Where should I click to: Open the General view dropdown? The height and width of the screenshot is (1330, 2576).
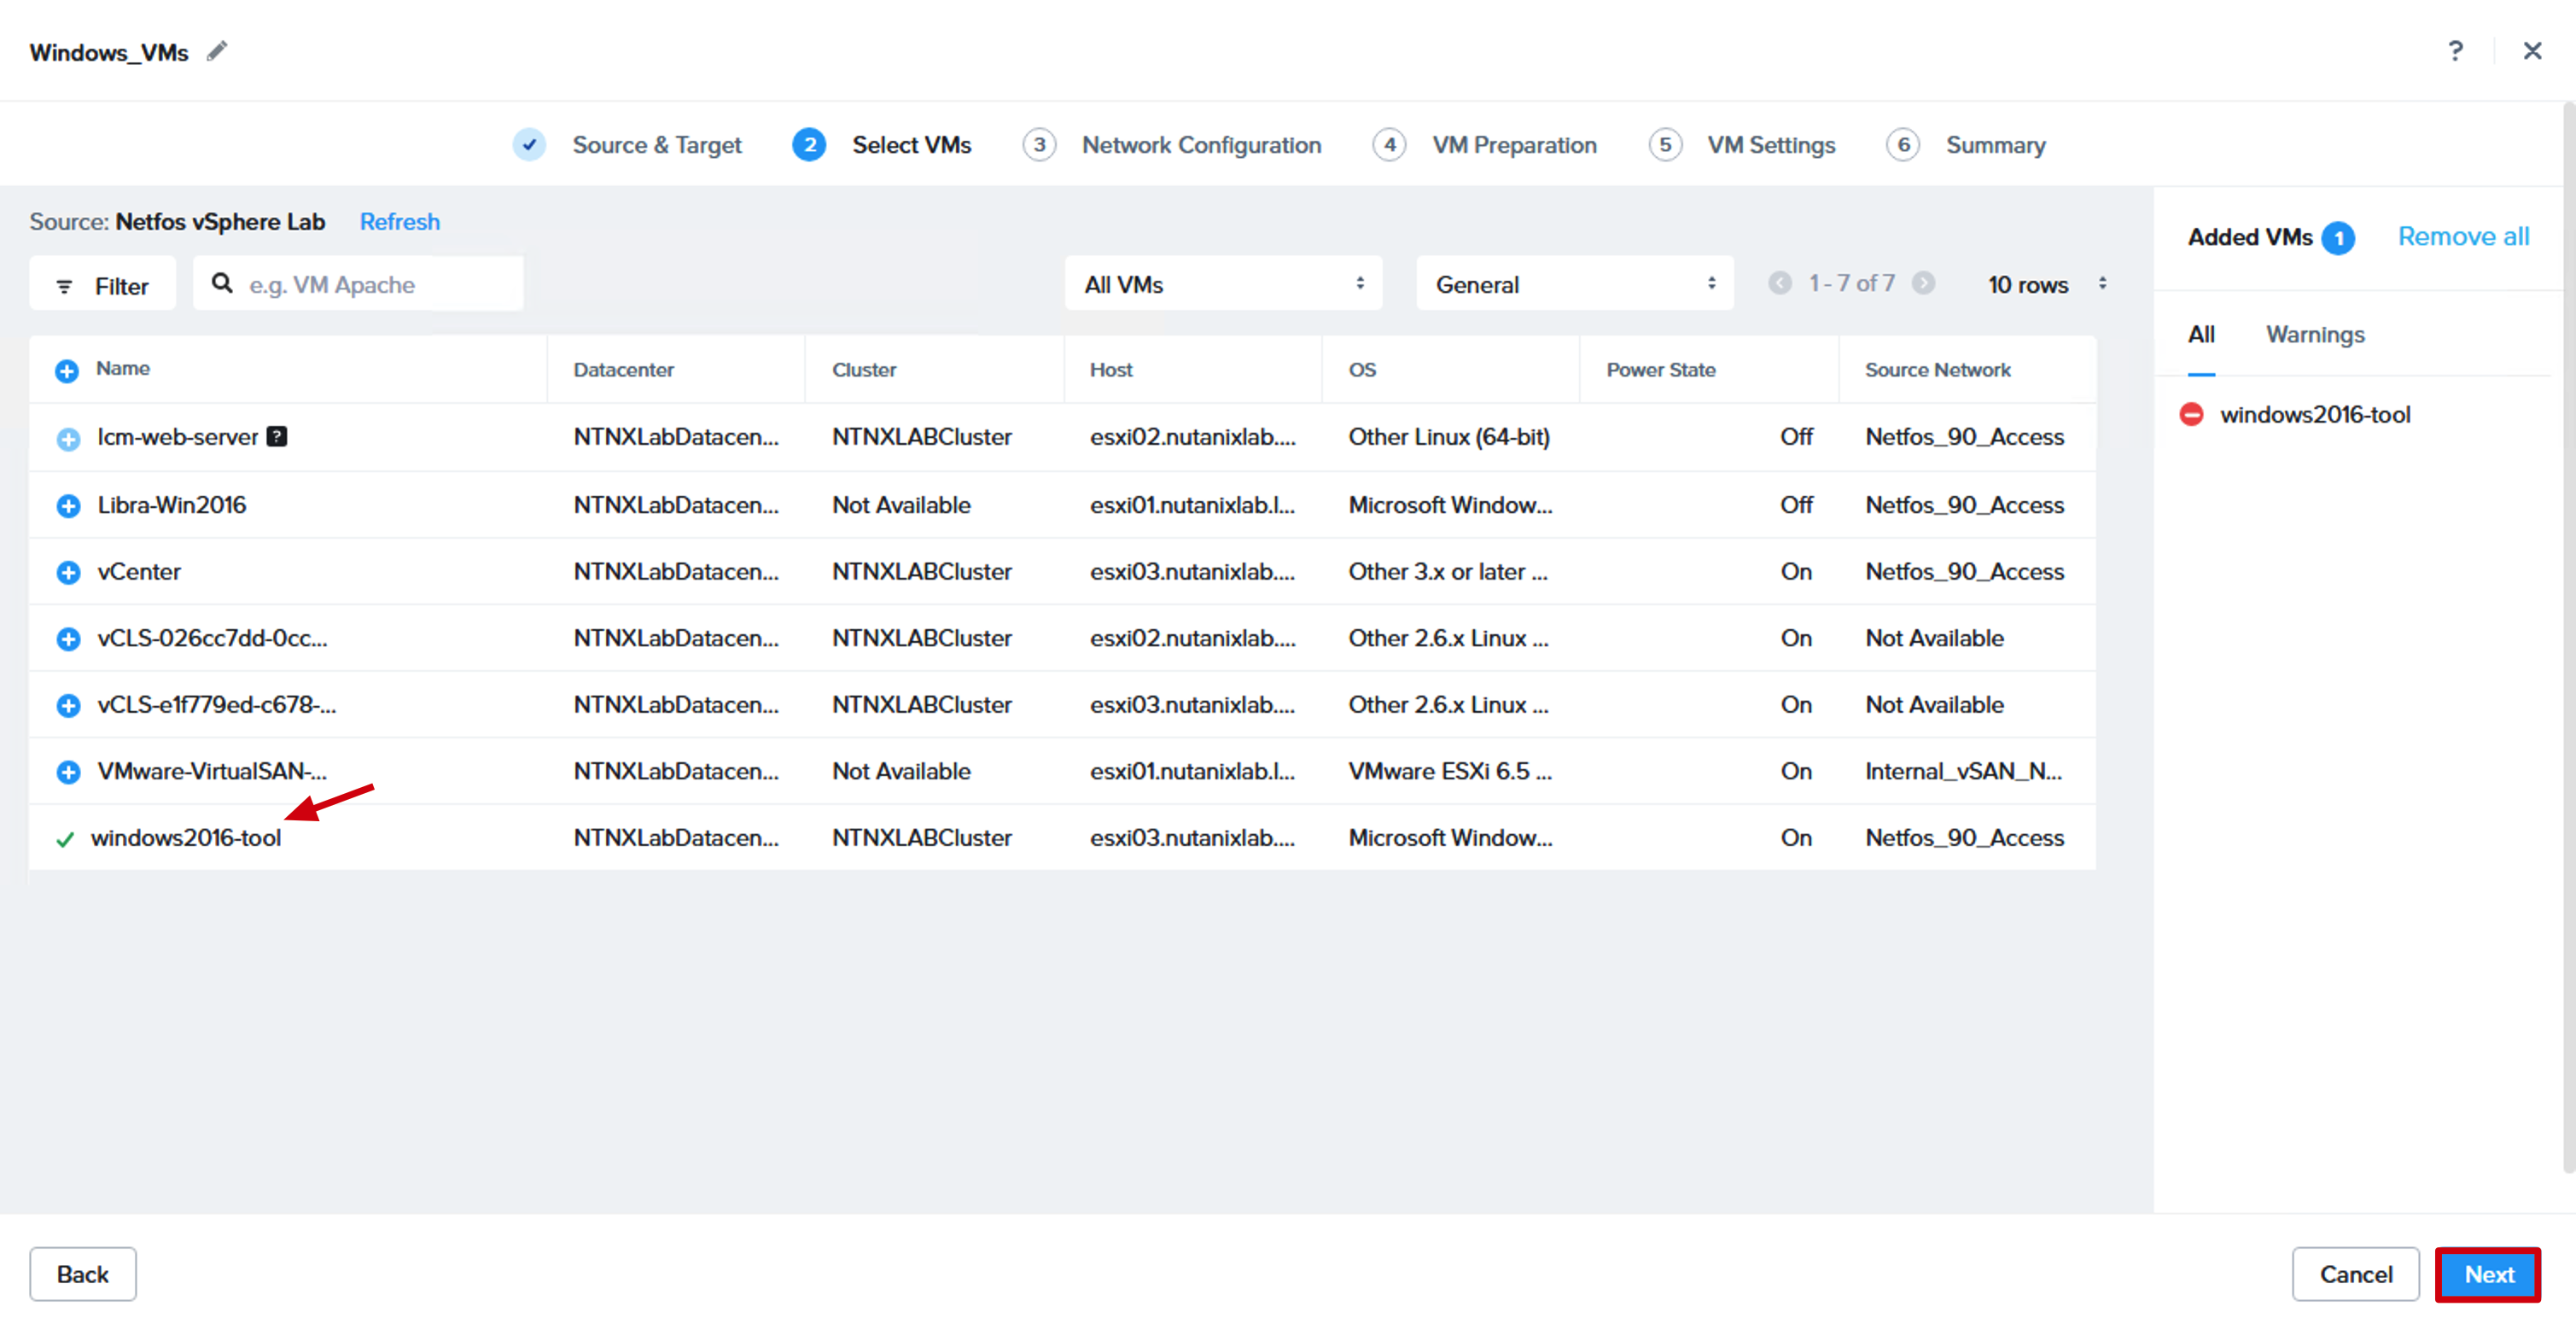pos(1575,284)
